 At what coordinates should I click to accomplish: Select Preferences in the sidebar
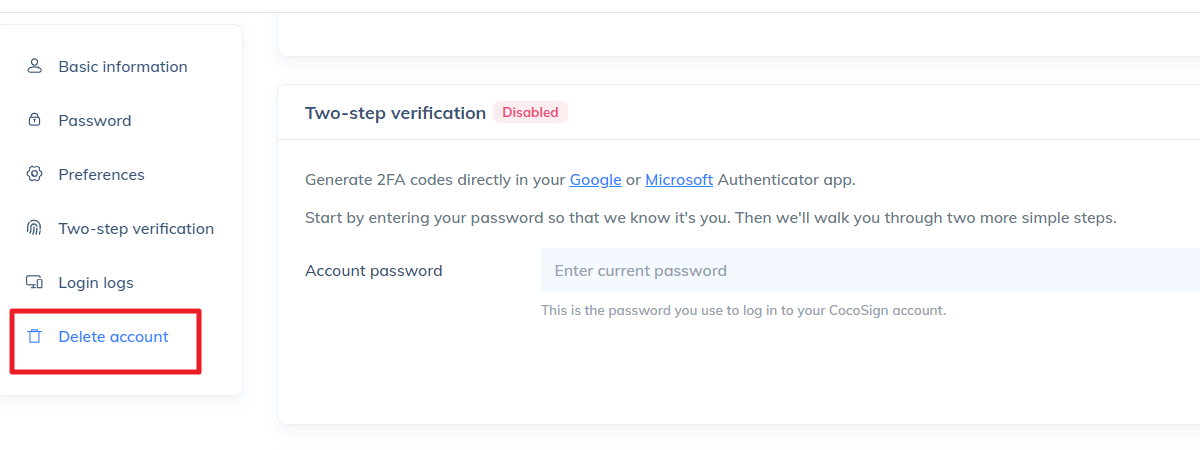pyautogui.click(x=101, y=174)
